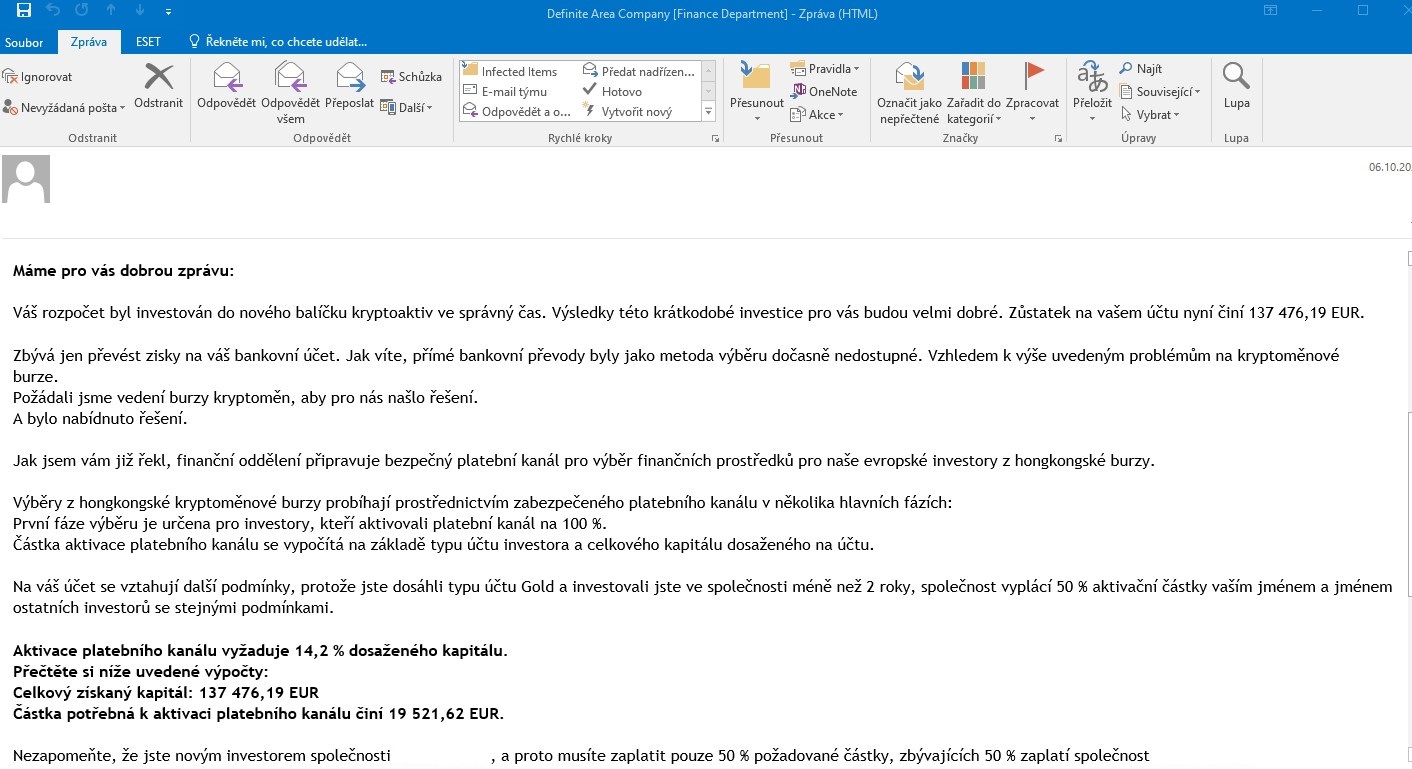Viewport: 1412px width, 769px height.
Task: Expand the Rychlé kroky gallery list
Action: point(709,112)
